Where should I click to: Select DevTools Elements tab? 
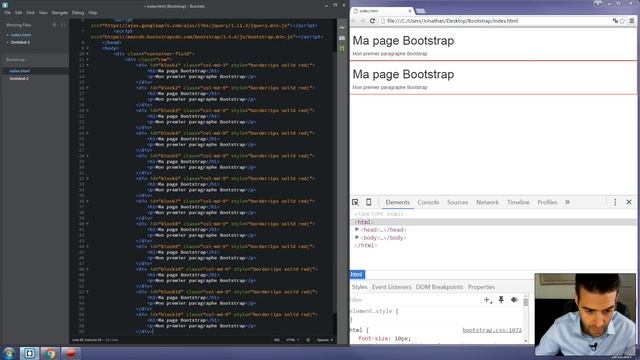(x=398, y=202)
